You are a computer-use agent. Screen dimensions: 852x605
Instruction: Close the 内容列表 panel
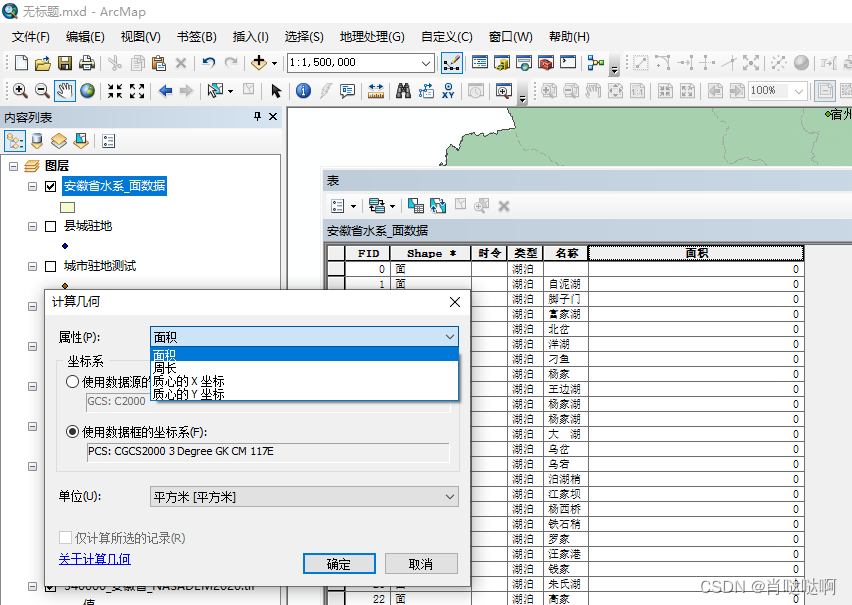pyautogui.click(x=273, y=116)
